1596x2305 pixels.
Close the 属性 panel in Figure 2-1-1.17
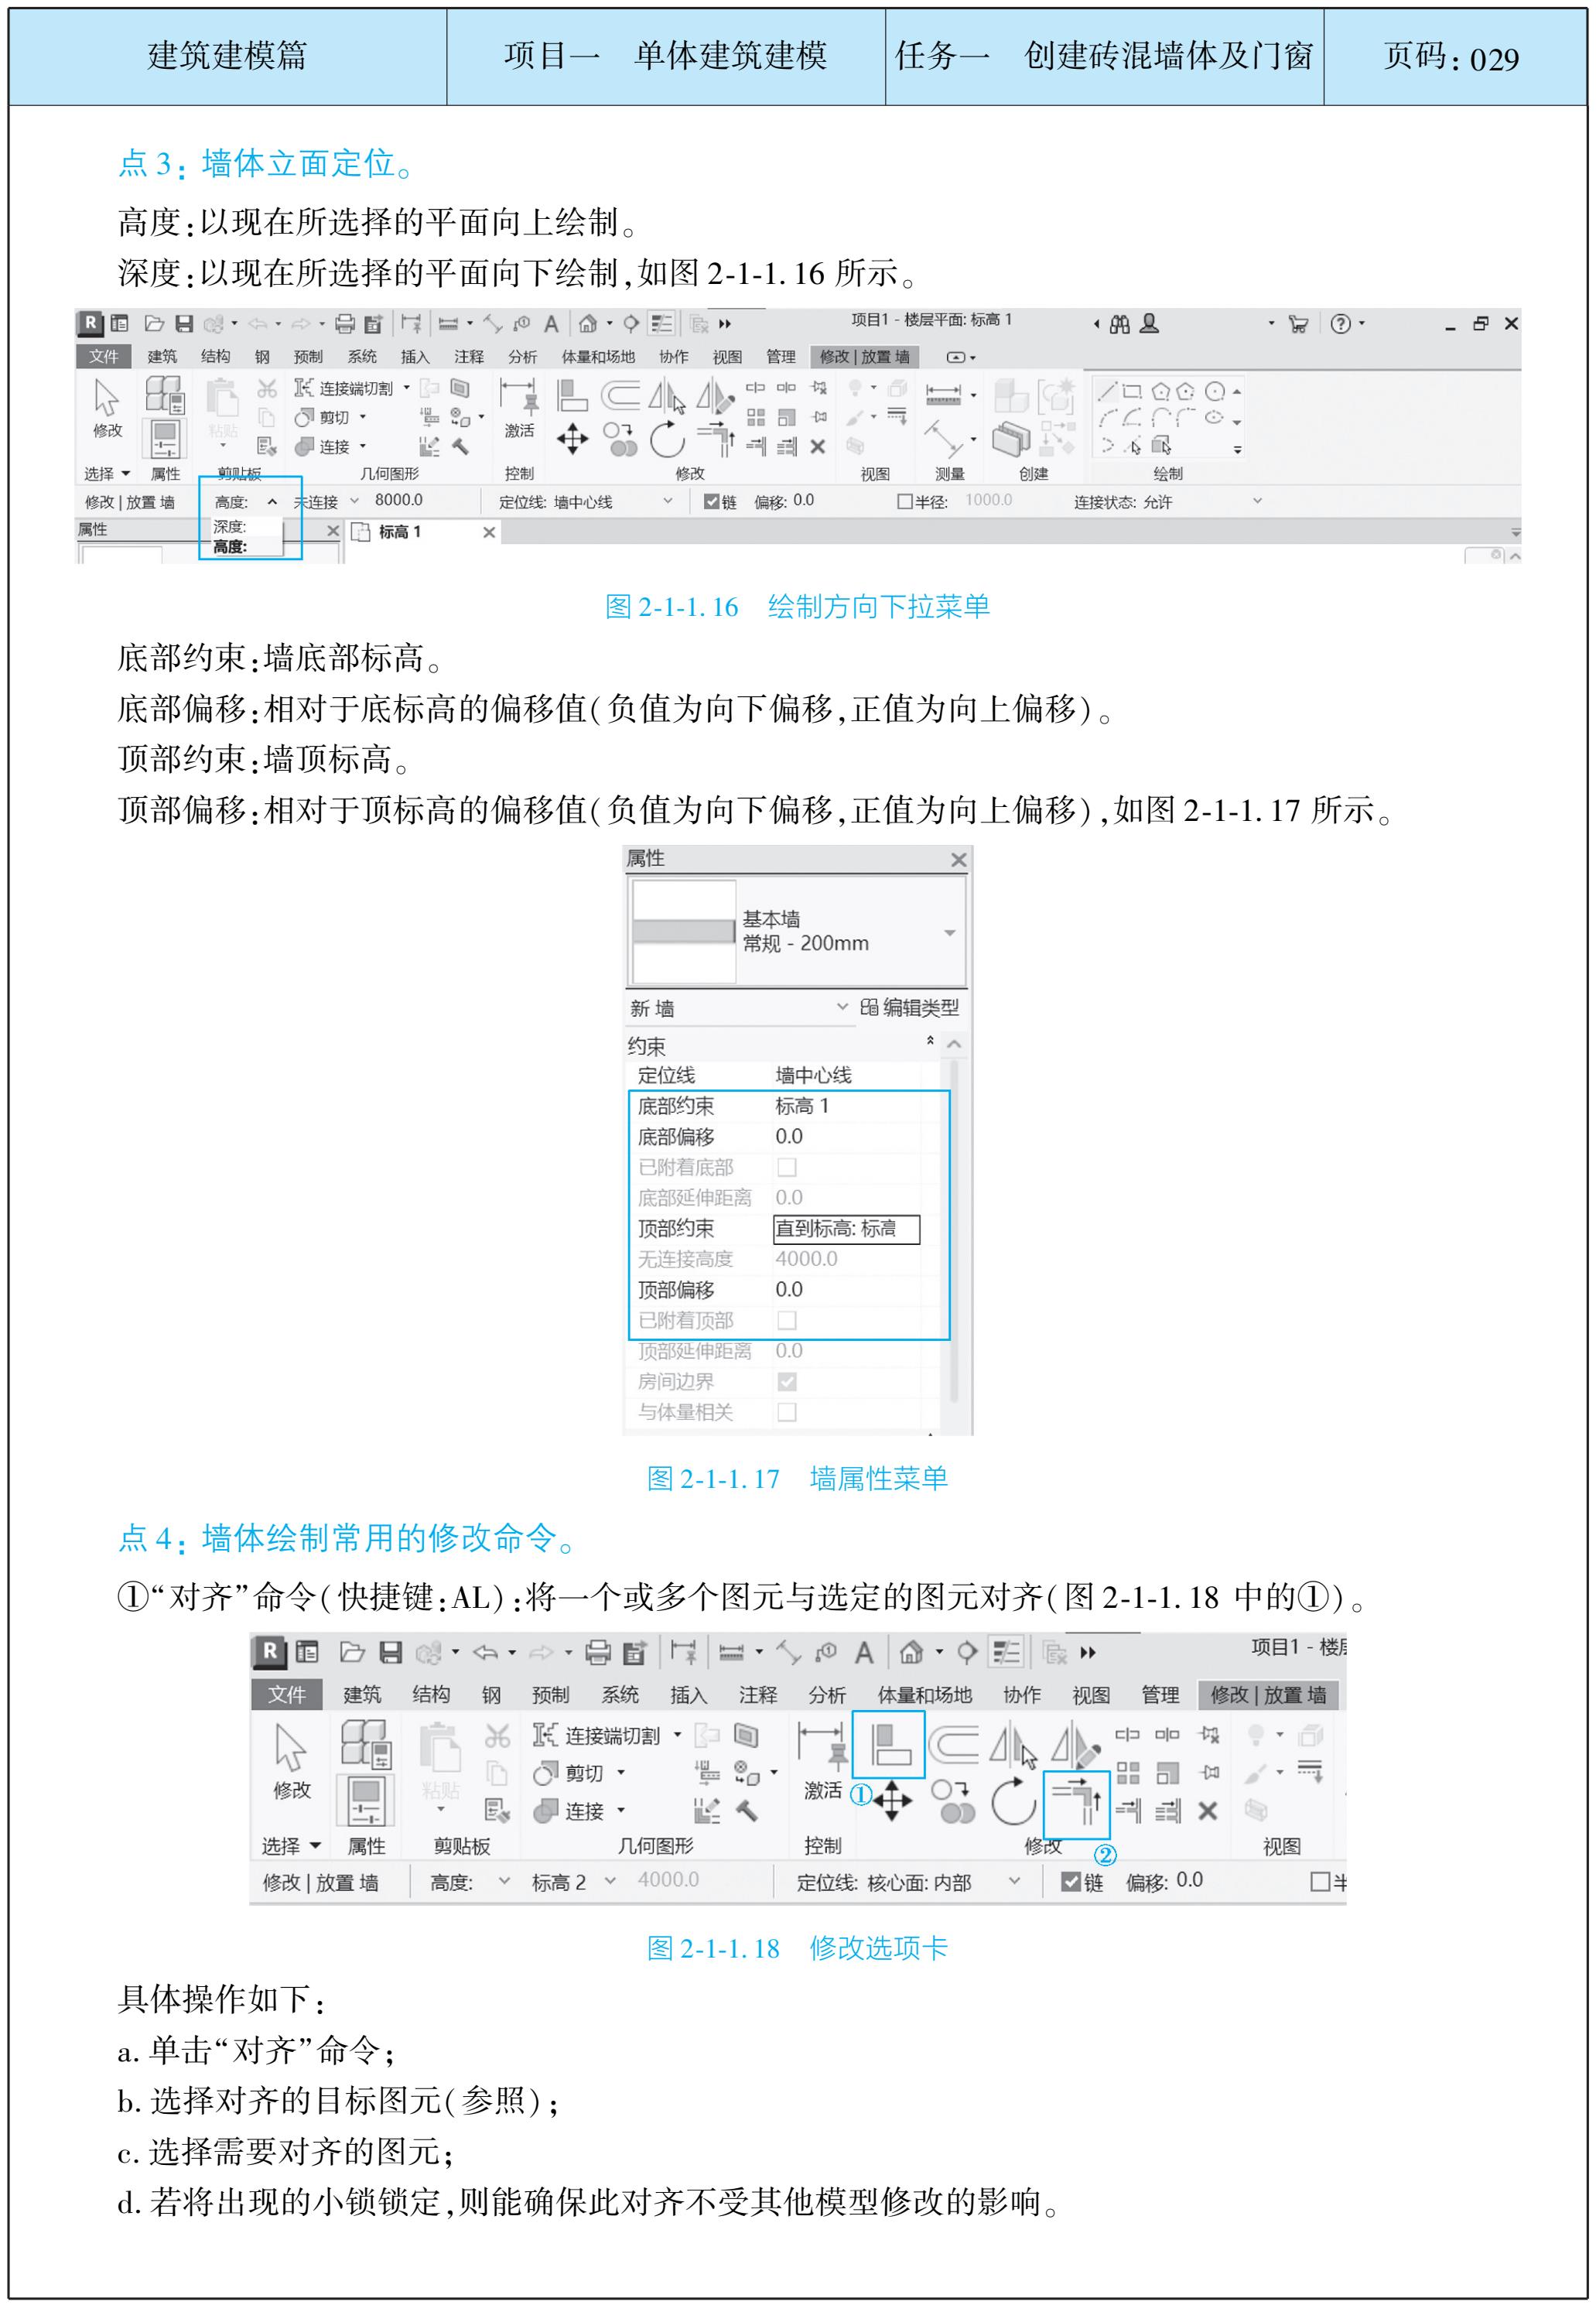point(958,859)
